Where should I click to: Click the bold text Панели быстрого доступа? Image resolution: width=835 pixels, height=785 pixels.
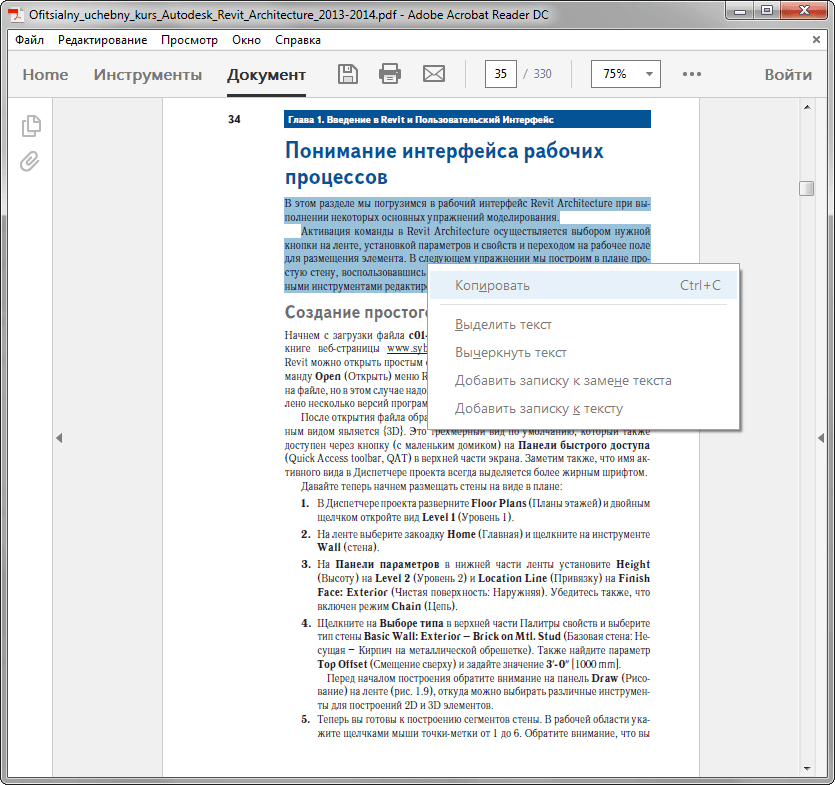click(584, 445)
